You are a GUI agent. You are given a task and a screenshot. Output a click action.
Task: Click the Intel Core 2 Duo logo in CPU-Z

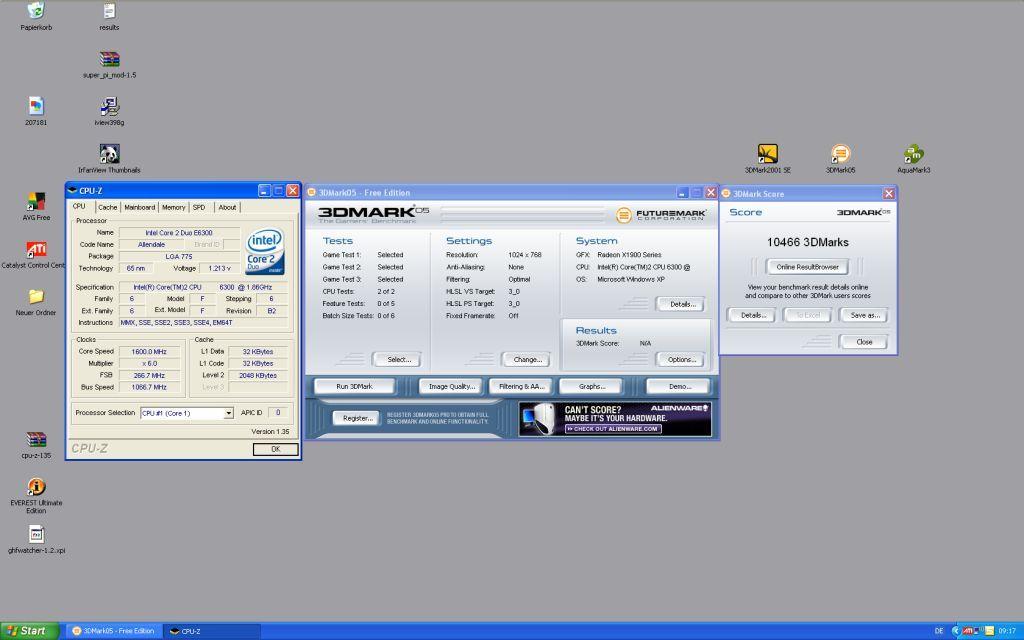pos(264,251)
